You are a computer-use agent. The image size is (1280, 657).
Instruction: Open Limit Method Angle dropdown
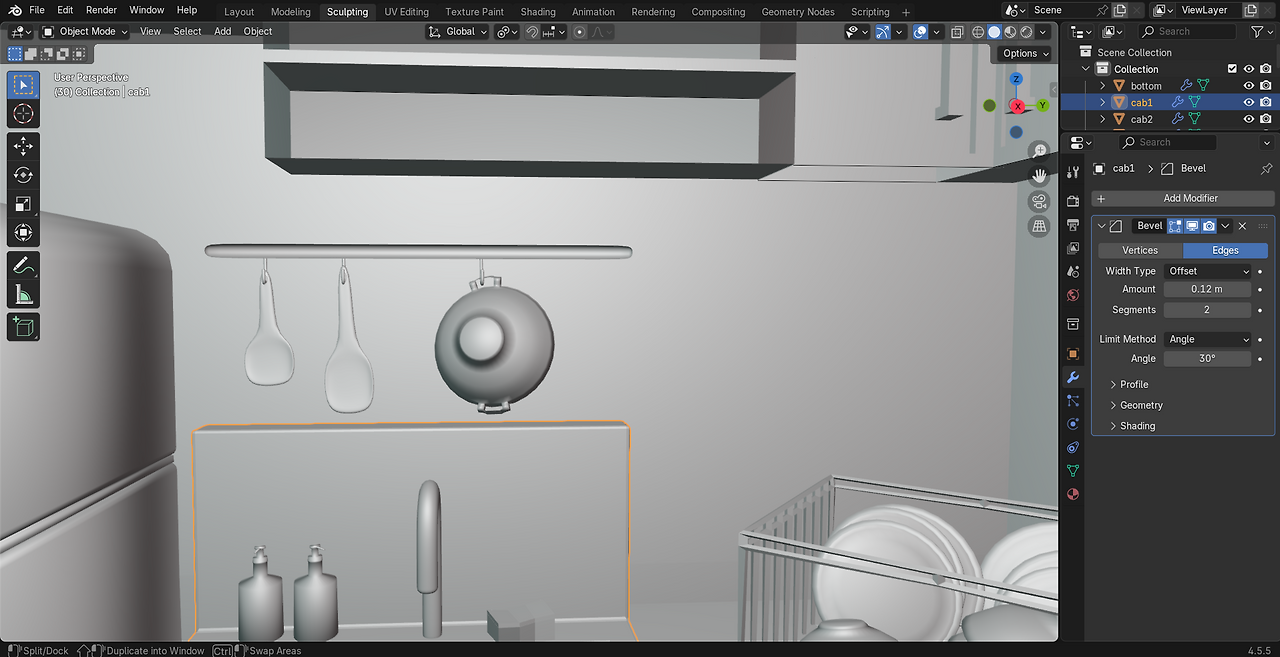pyautogui.click(x=1208, y=339)
